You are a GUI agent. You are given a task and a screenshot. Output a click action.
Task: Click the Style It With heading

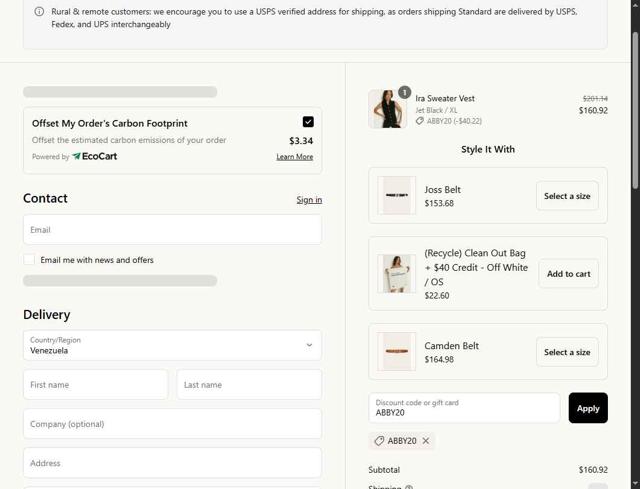pos(488,149)
